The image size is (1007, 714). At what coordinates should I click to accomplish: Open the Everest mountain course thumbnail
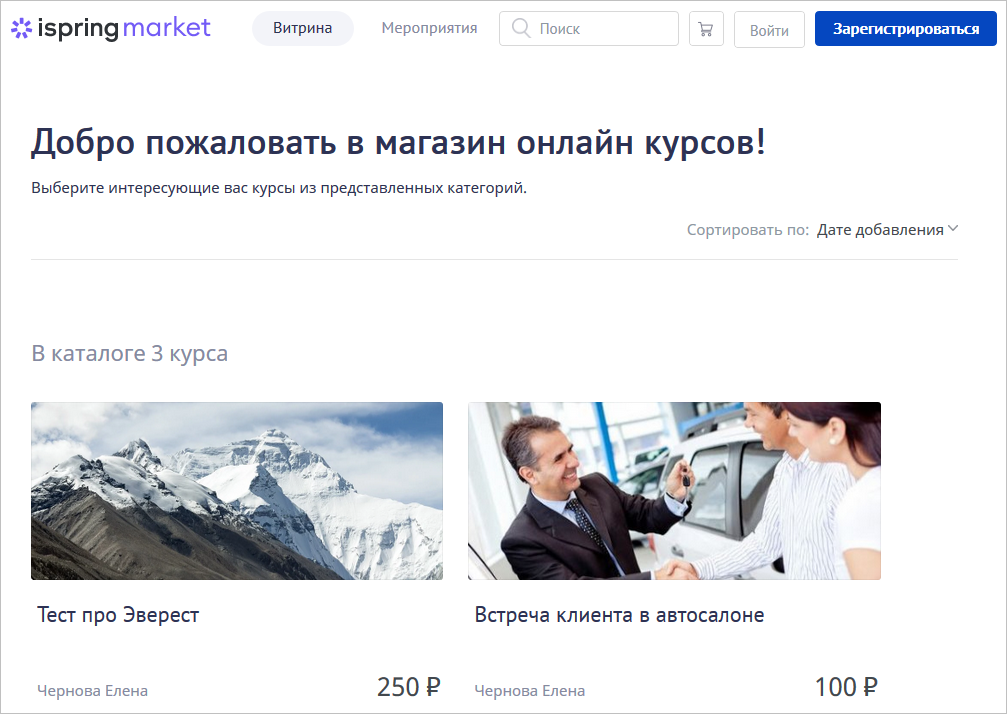[237, 491]
